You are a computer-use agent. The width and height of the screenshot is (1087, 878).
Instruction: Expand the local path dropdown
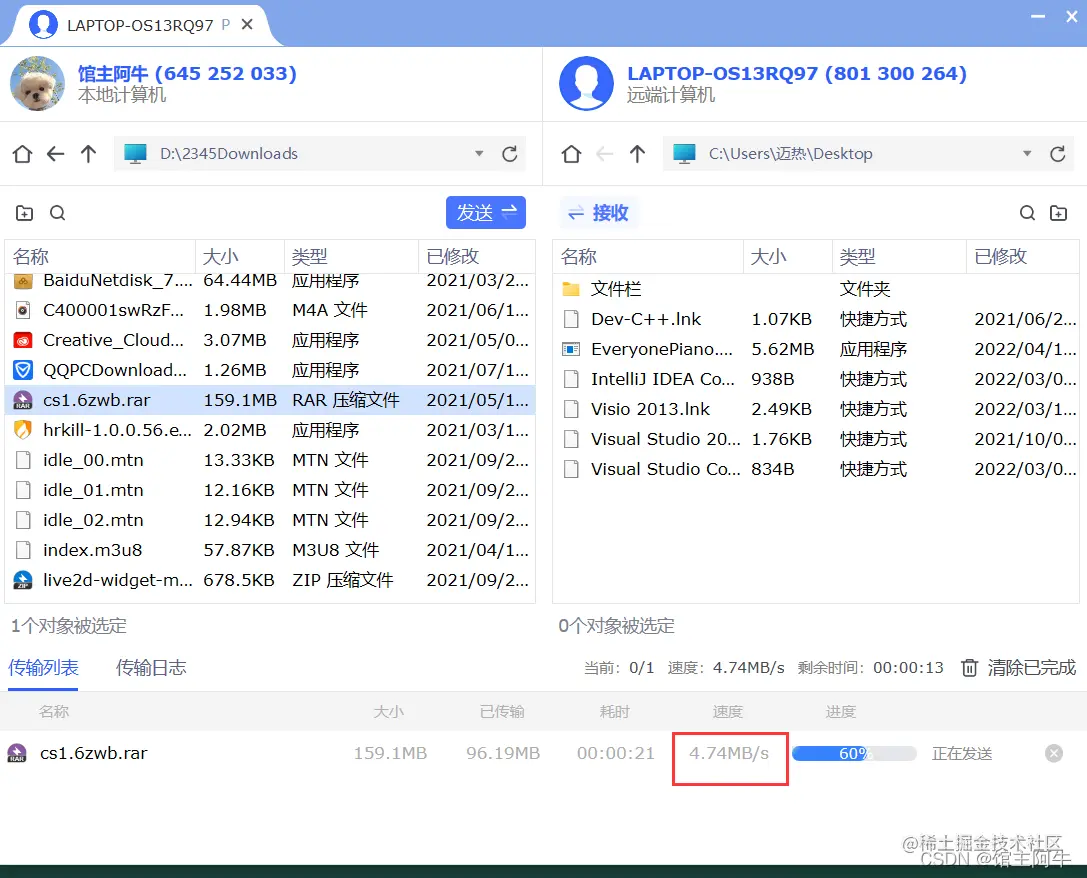pos(479,154)
